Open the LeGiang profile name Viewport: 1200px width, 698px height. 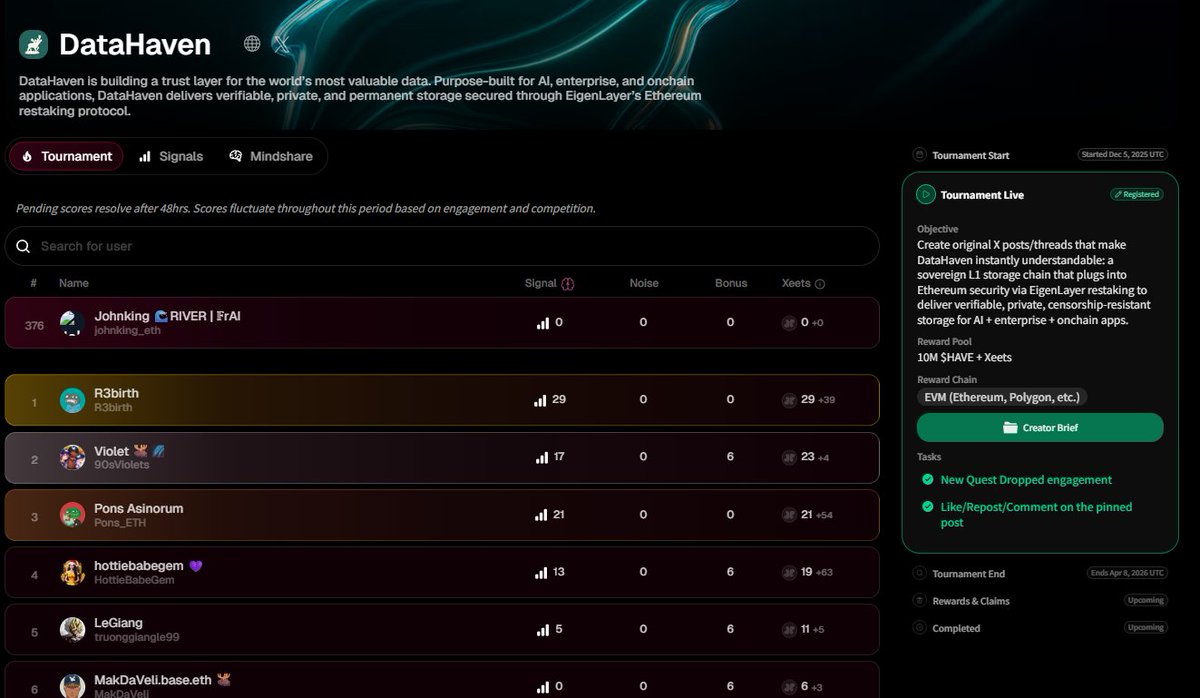[x=118, y=623]
